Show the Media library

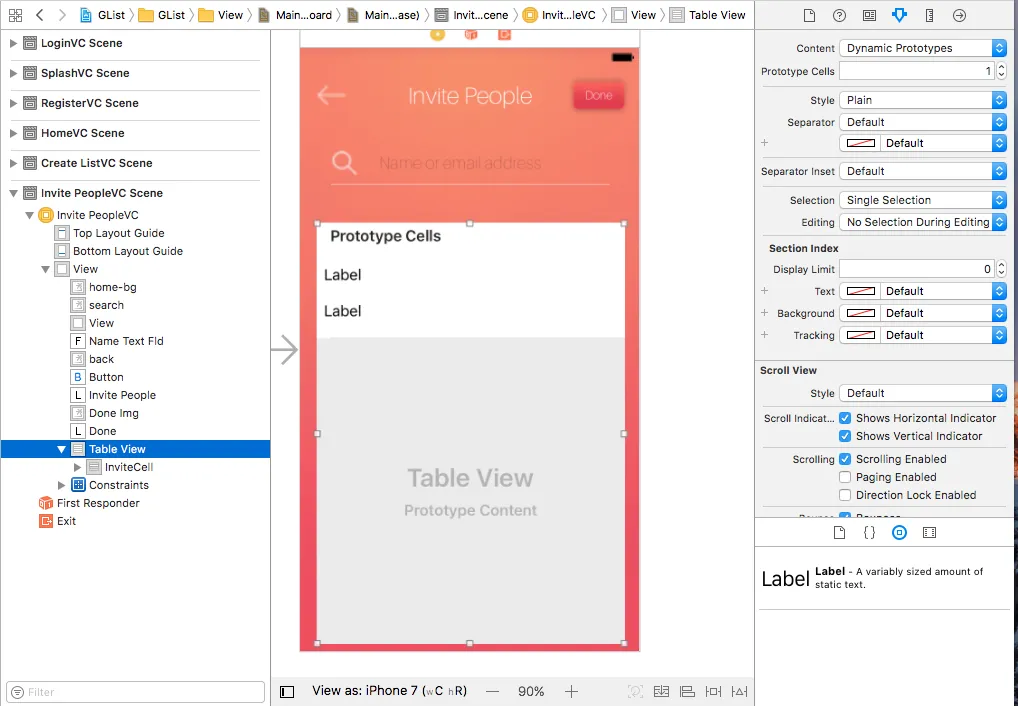[x=929, y=533]
